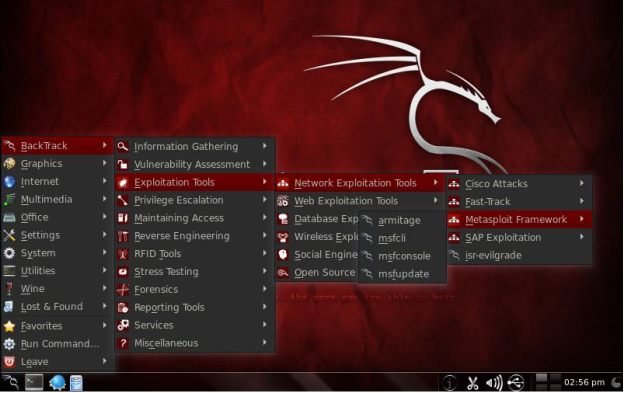Image resolution: width=624 pixels, height=393 pixels.
Task: Expand the SAP Exploitation submenu arrow
Action: 582,237
